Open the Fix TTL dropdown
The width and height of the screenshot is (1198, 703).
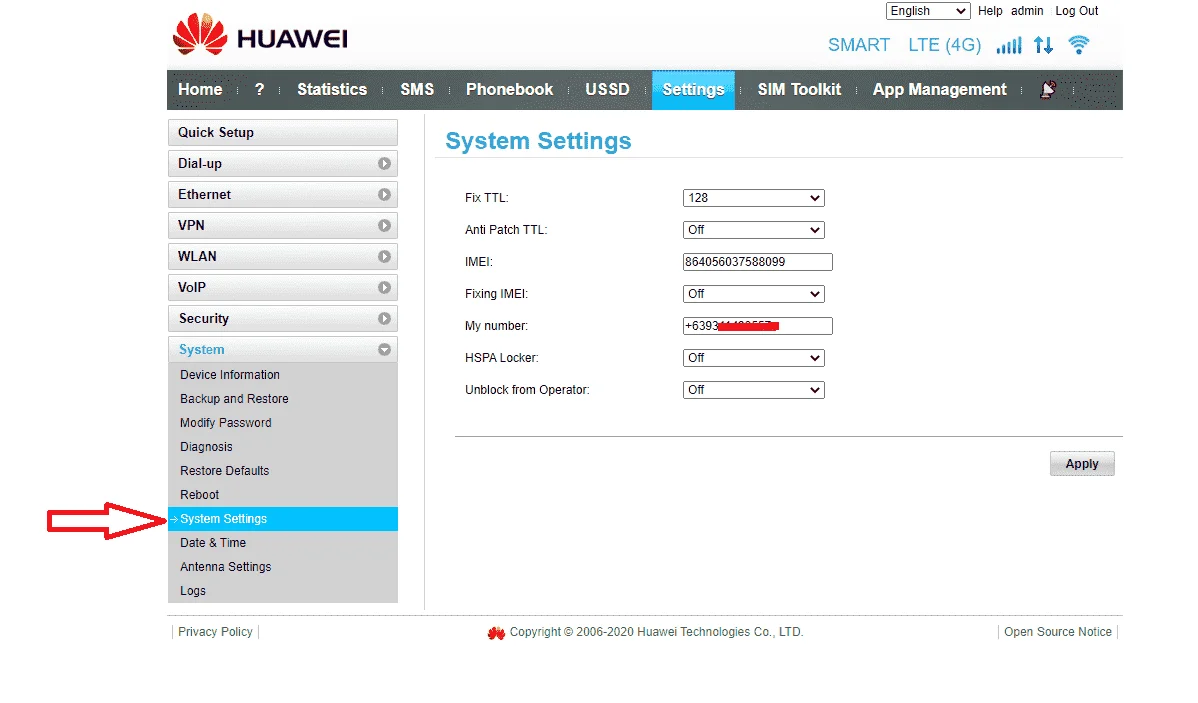753,198
